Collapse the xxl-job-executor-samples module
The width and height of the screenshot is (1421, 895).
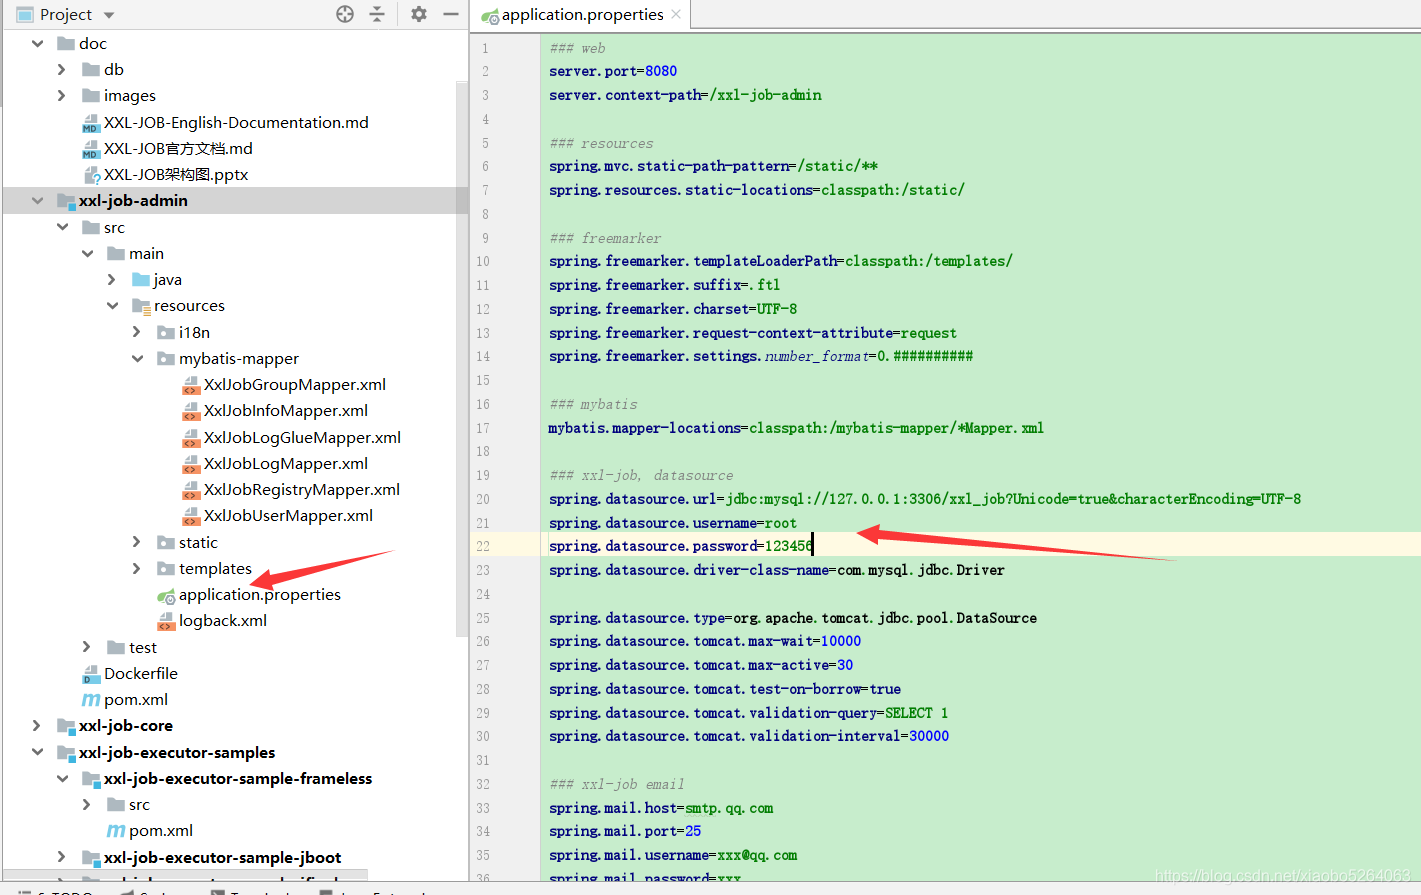38,752
